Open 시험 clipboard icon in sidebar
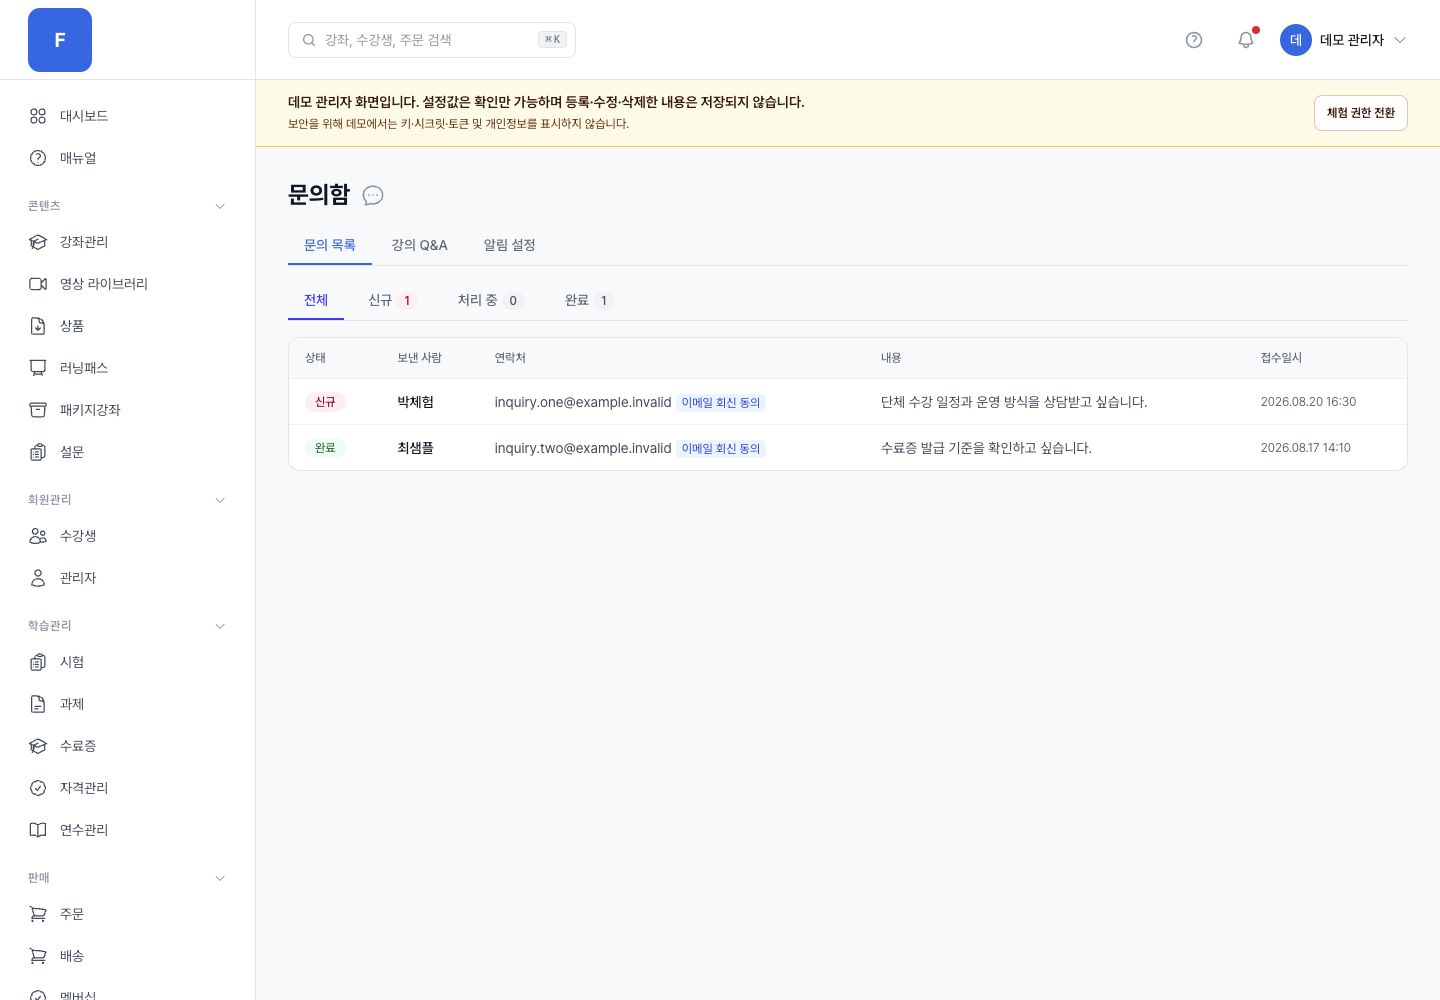The width and height of the screenshot is (1440, 1000). 38,662
